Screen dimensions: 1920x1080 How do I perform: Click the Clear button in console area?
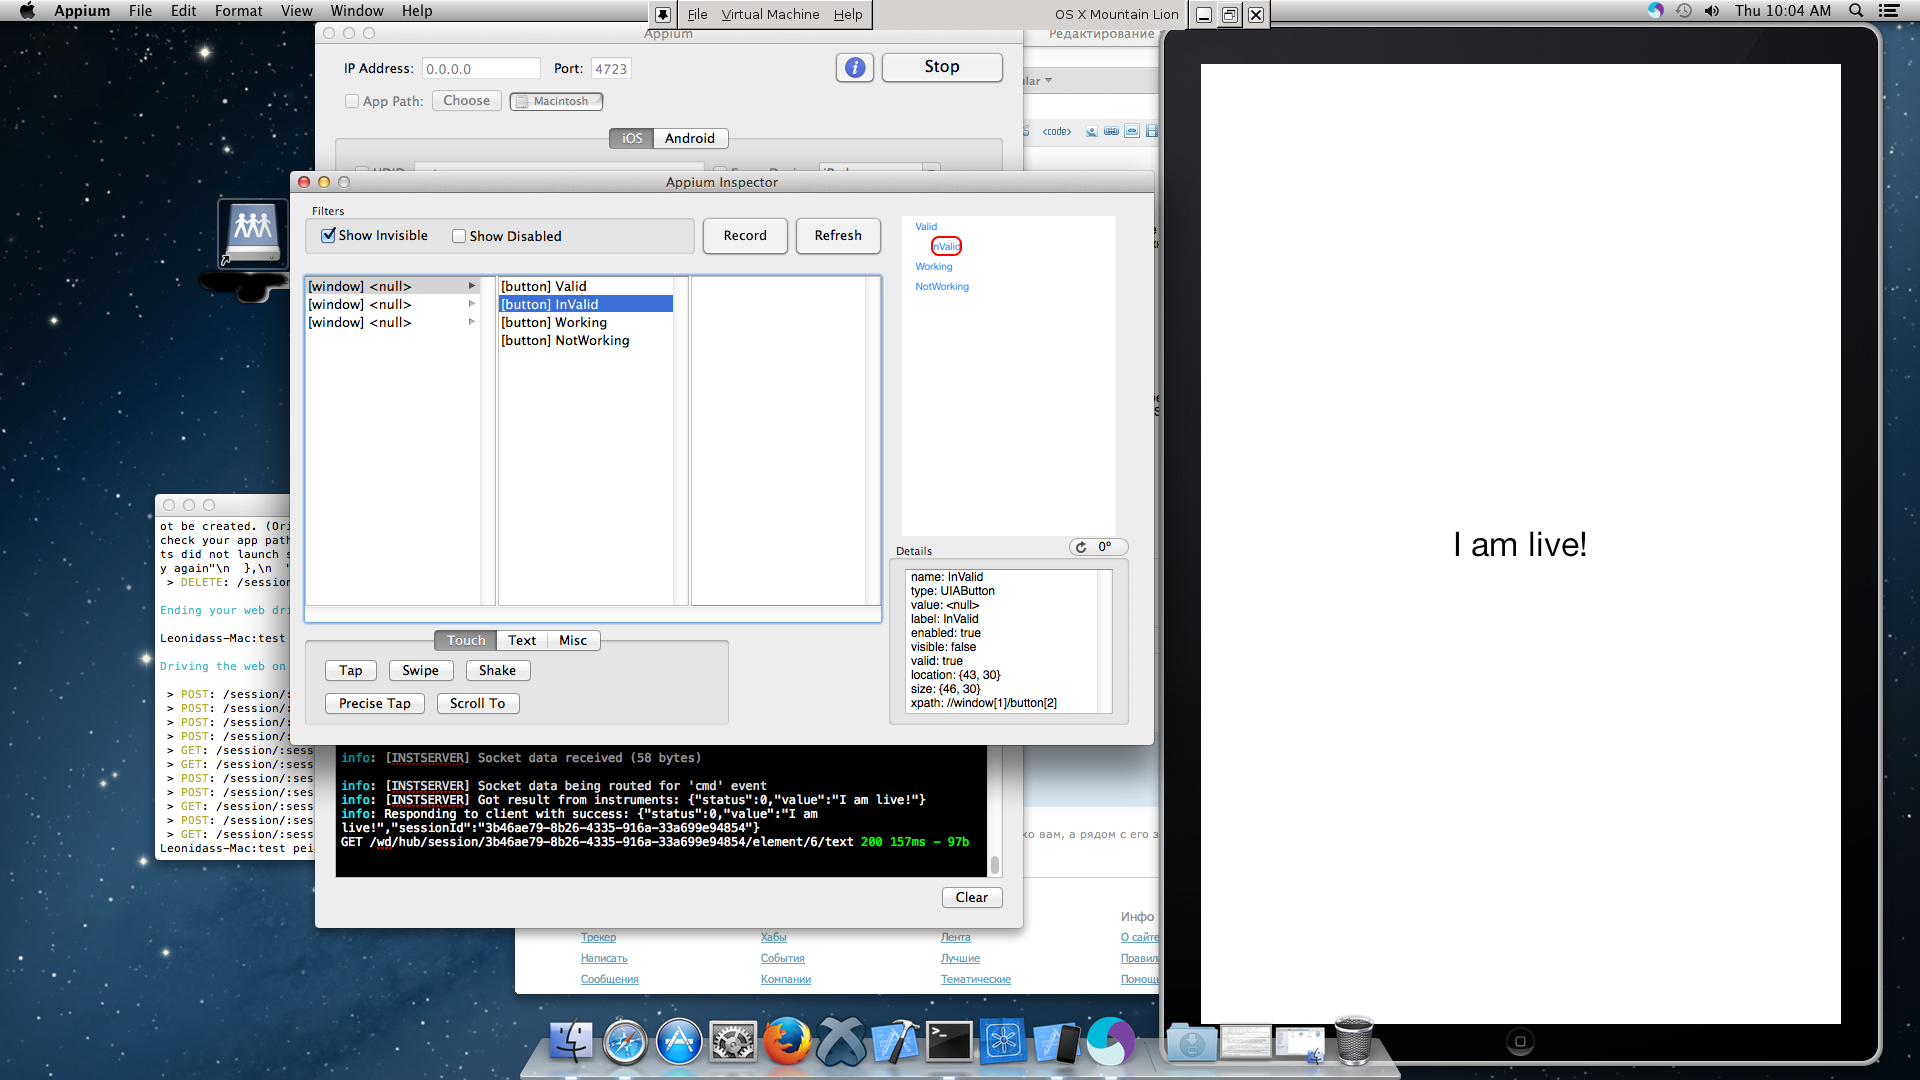coord(972,897)
